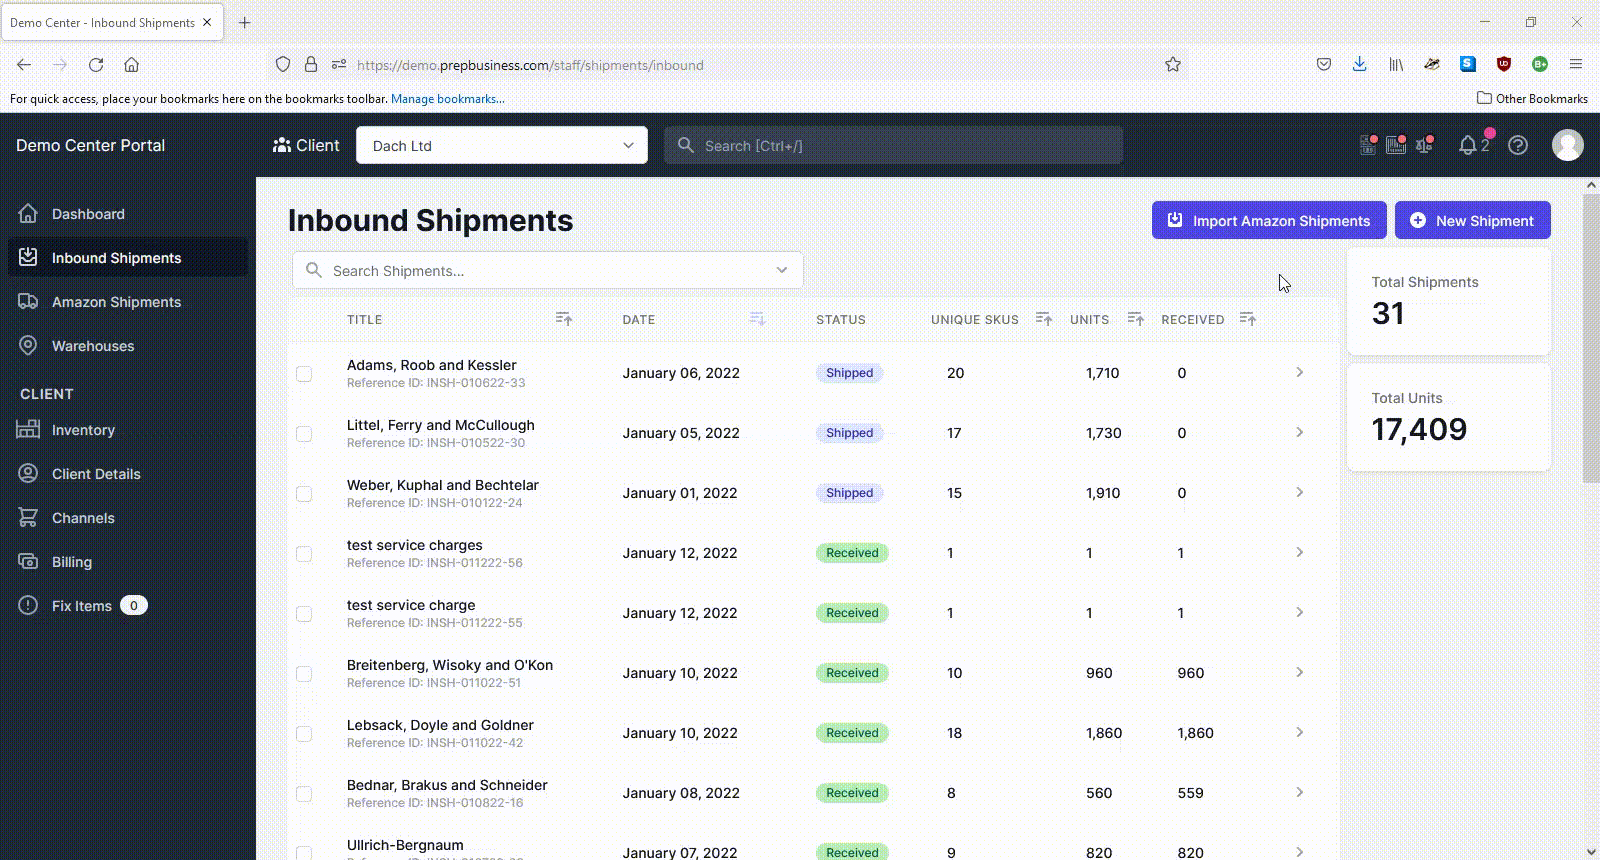Sort table by Received column icon
The image size is (1600, 860).
1247,318
